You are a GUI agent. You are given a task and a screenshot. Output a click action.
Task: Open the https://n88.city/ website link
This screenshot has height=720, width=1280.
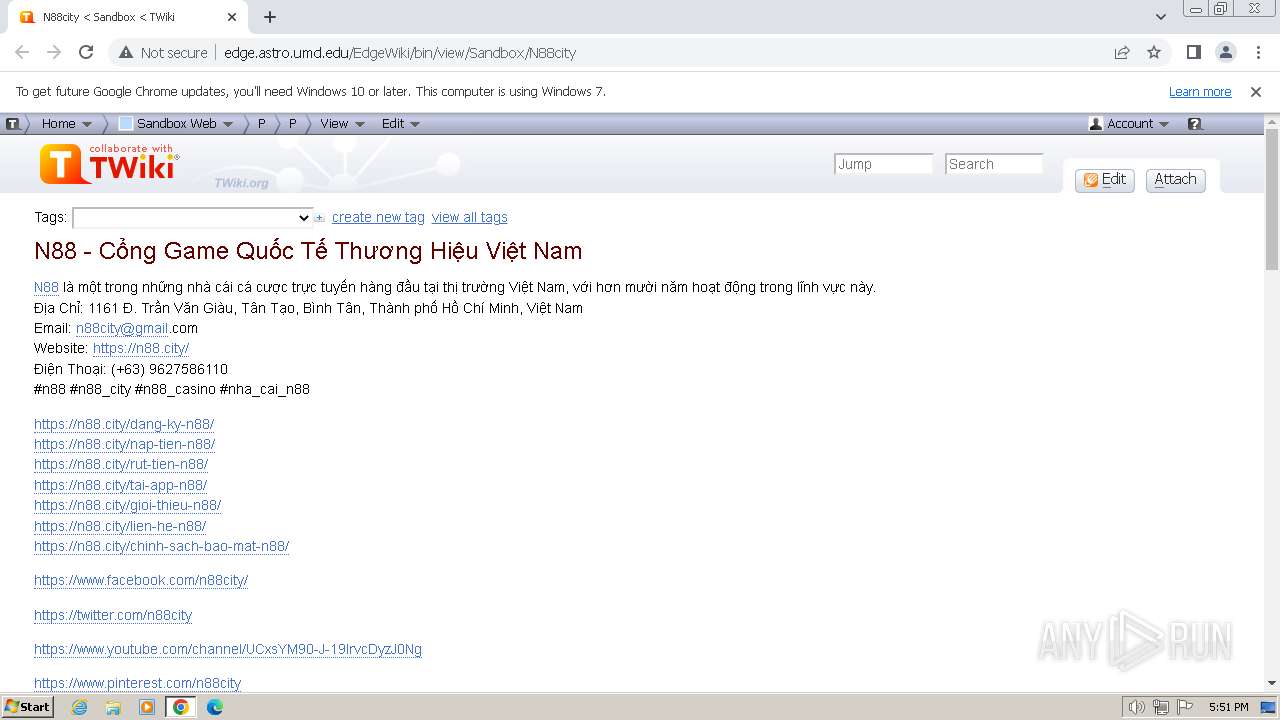(x=141, y=348)
